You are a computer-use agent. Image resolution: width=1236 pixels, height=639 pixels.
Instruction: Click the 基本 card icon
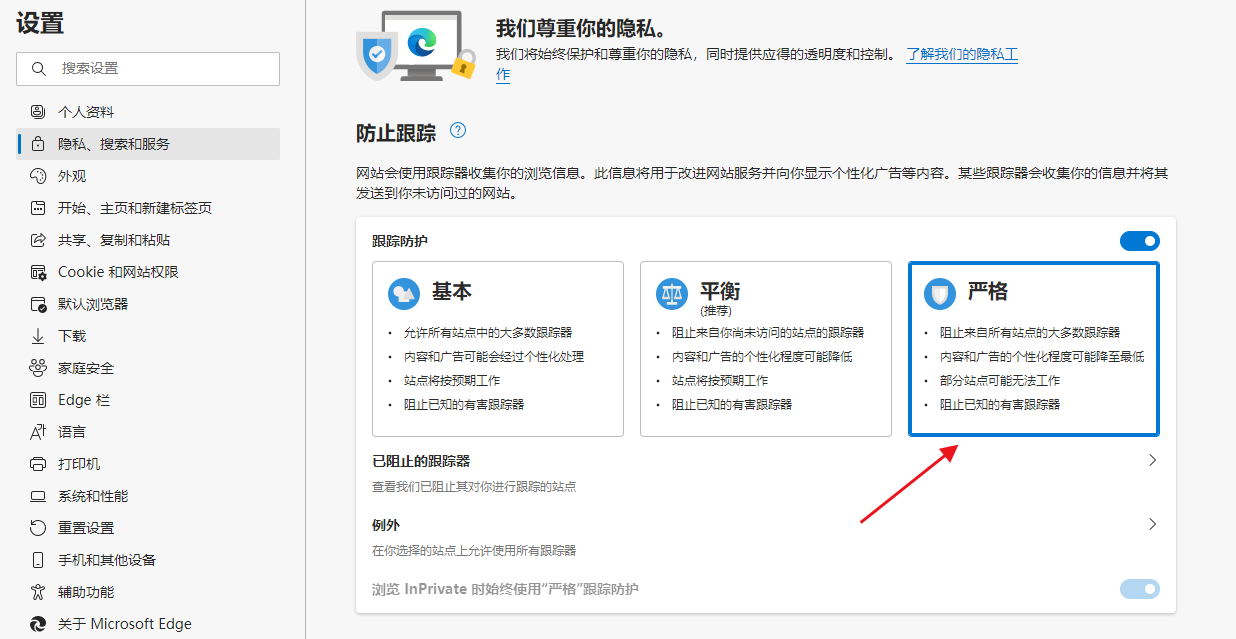point(404,293)
